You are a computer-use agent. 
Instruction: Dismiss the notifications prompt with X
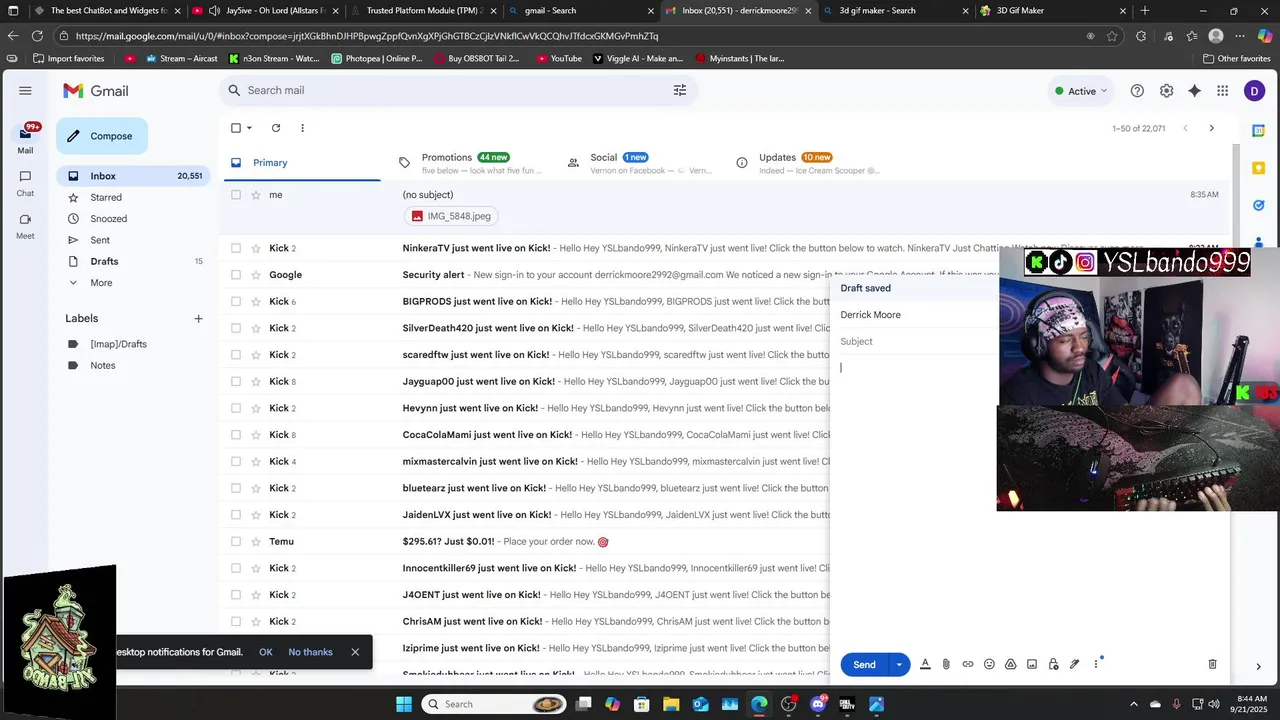(x=355, y=652)
